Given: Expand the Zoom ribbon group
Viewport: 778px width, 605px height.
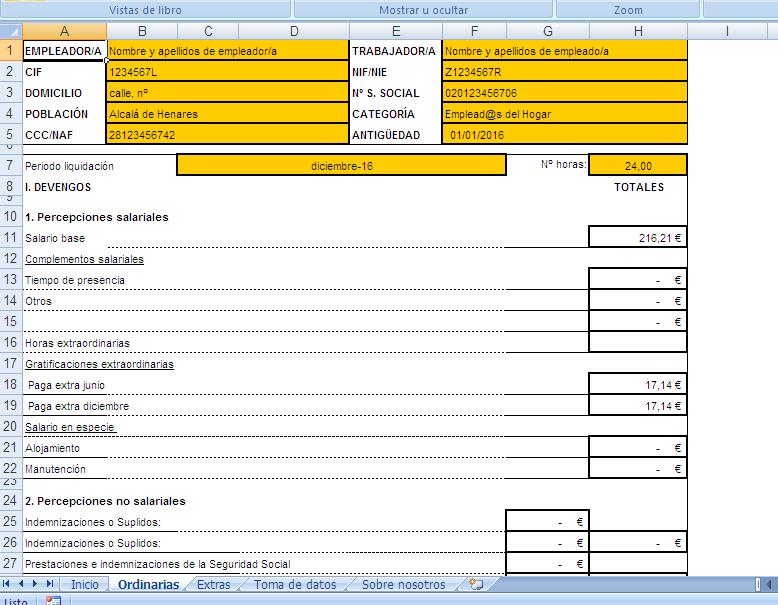Looking at the screenshot, I should coord(628,9).
